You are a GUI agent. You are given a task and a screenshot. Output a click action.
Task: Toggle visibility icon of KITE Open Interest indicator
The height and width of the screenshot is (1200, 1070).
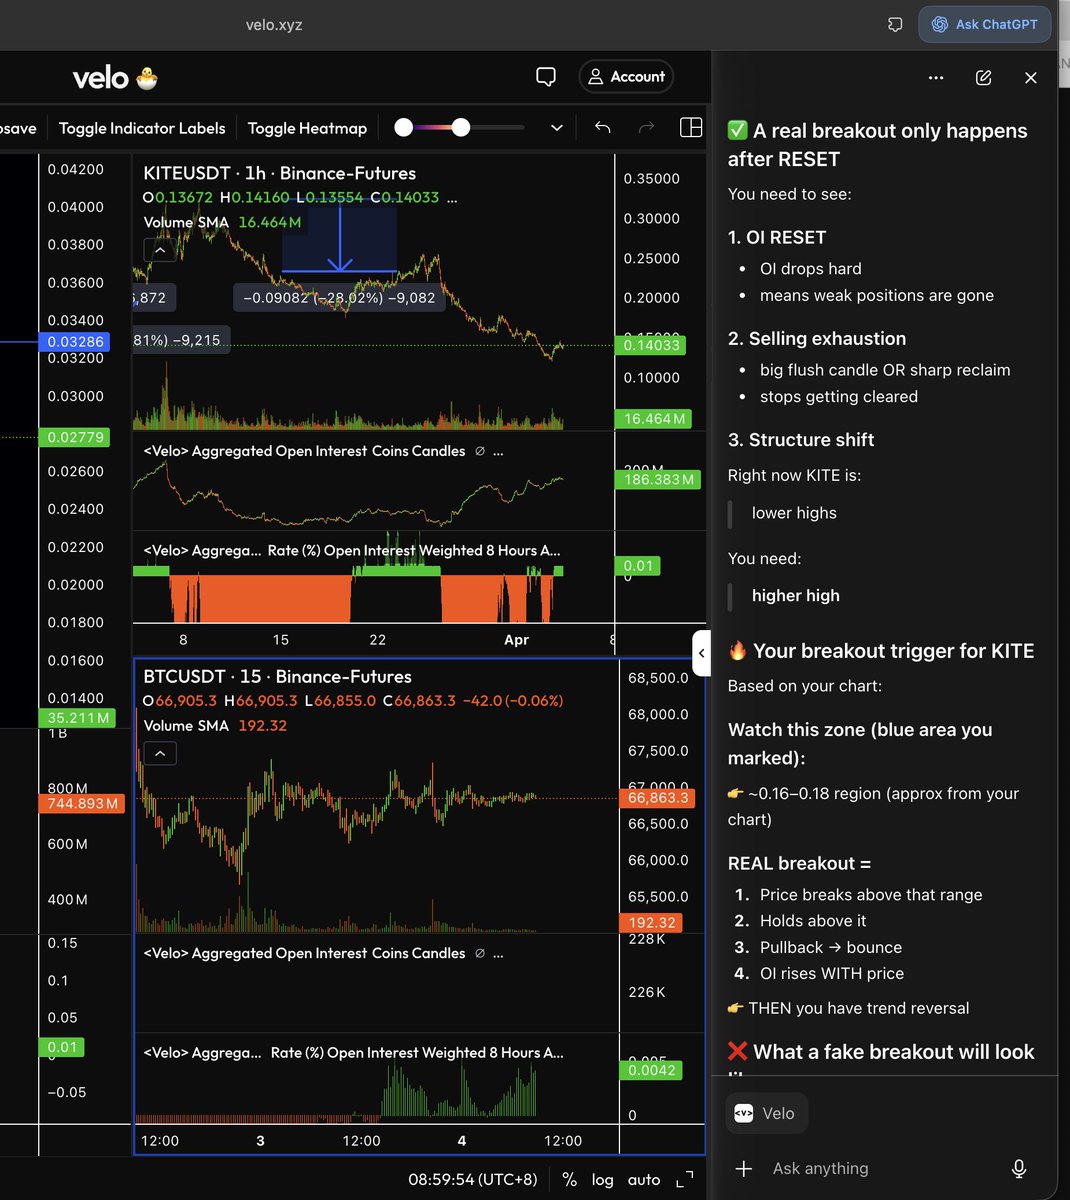tap(480, 451)
